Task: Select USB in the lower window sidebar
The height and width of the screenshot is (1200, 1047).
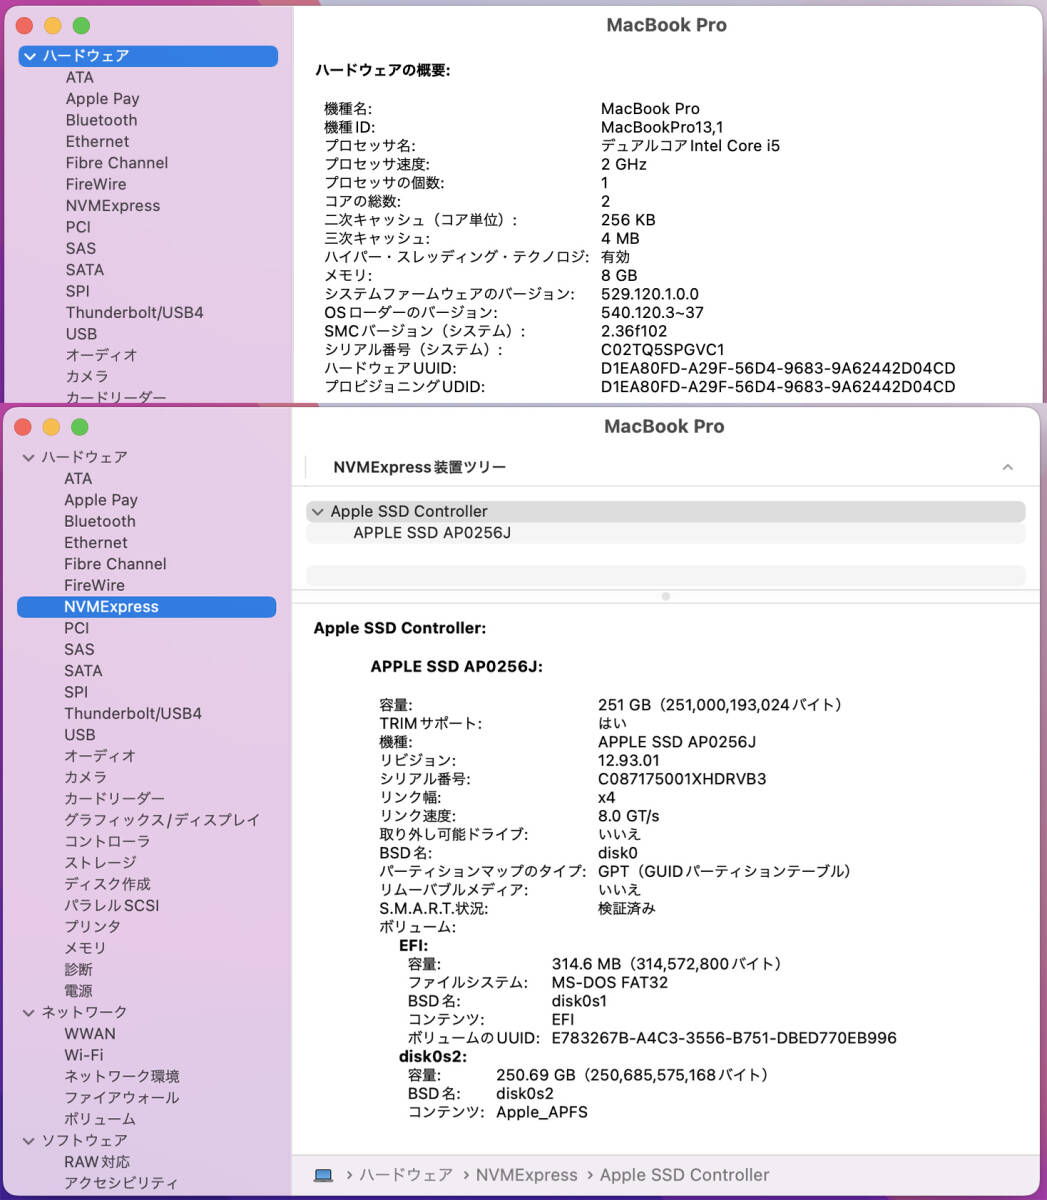Action: [x=80, y=734]
